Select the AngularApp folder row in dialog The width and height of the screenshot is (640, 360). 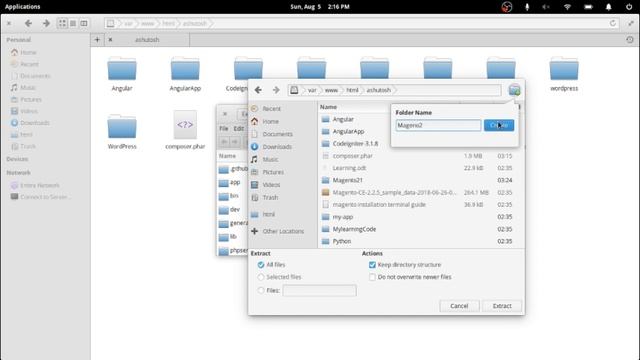[420, 131]
